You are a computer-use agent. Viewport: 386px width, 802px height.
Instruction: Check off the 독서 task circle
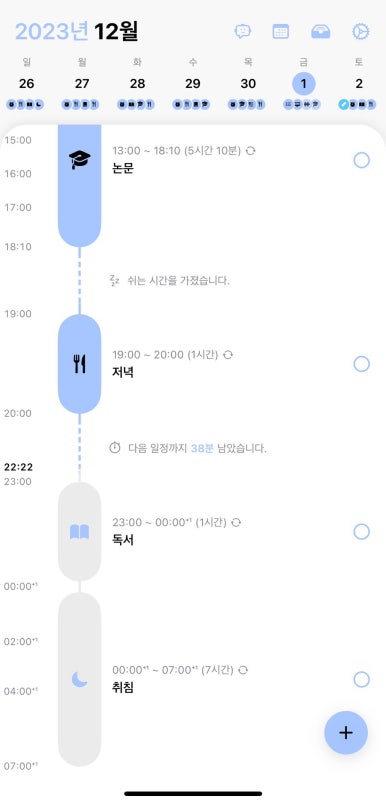pyautogui.click(x=361, y=532)
